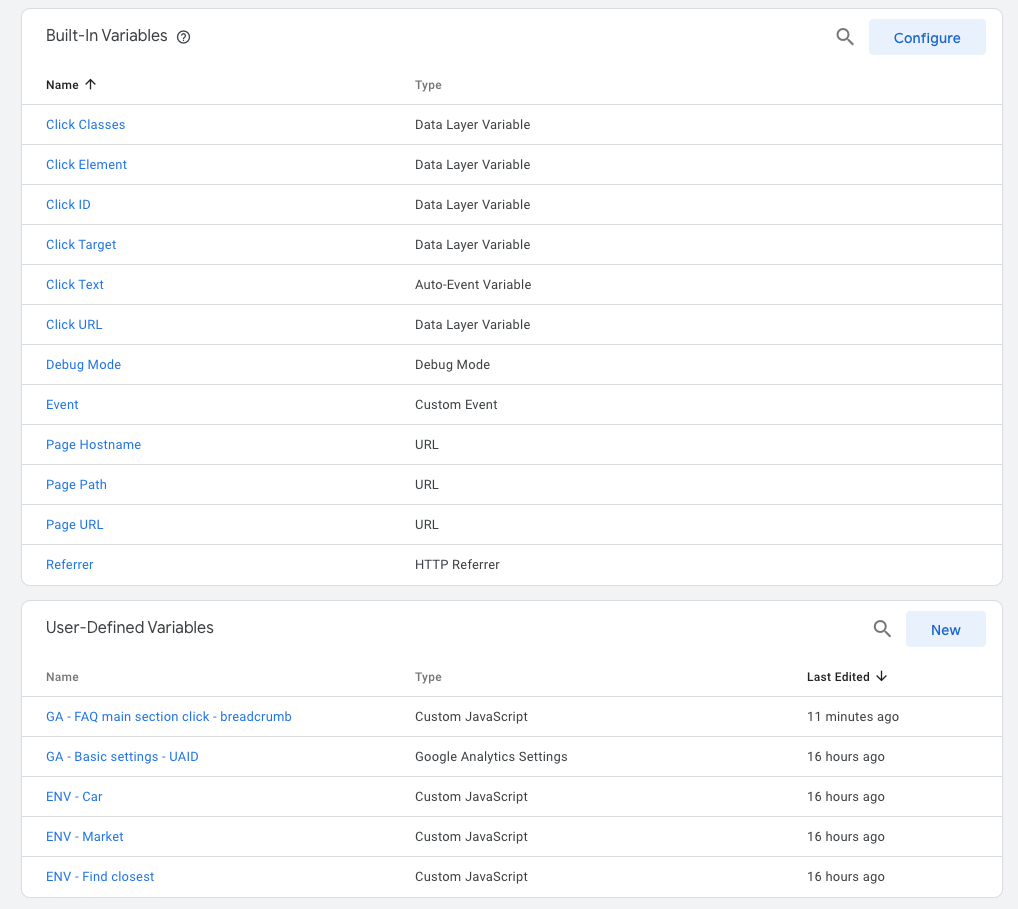Open the ENV - Market variable
This screenshot has width=1018, height=909.
[x=85, y=837]
